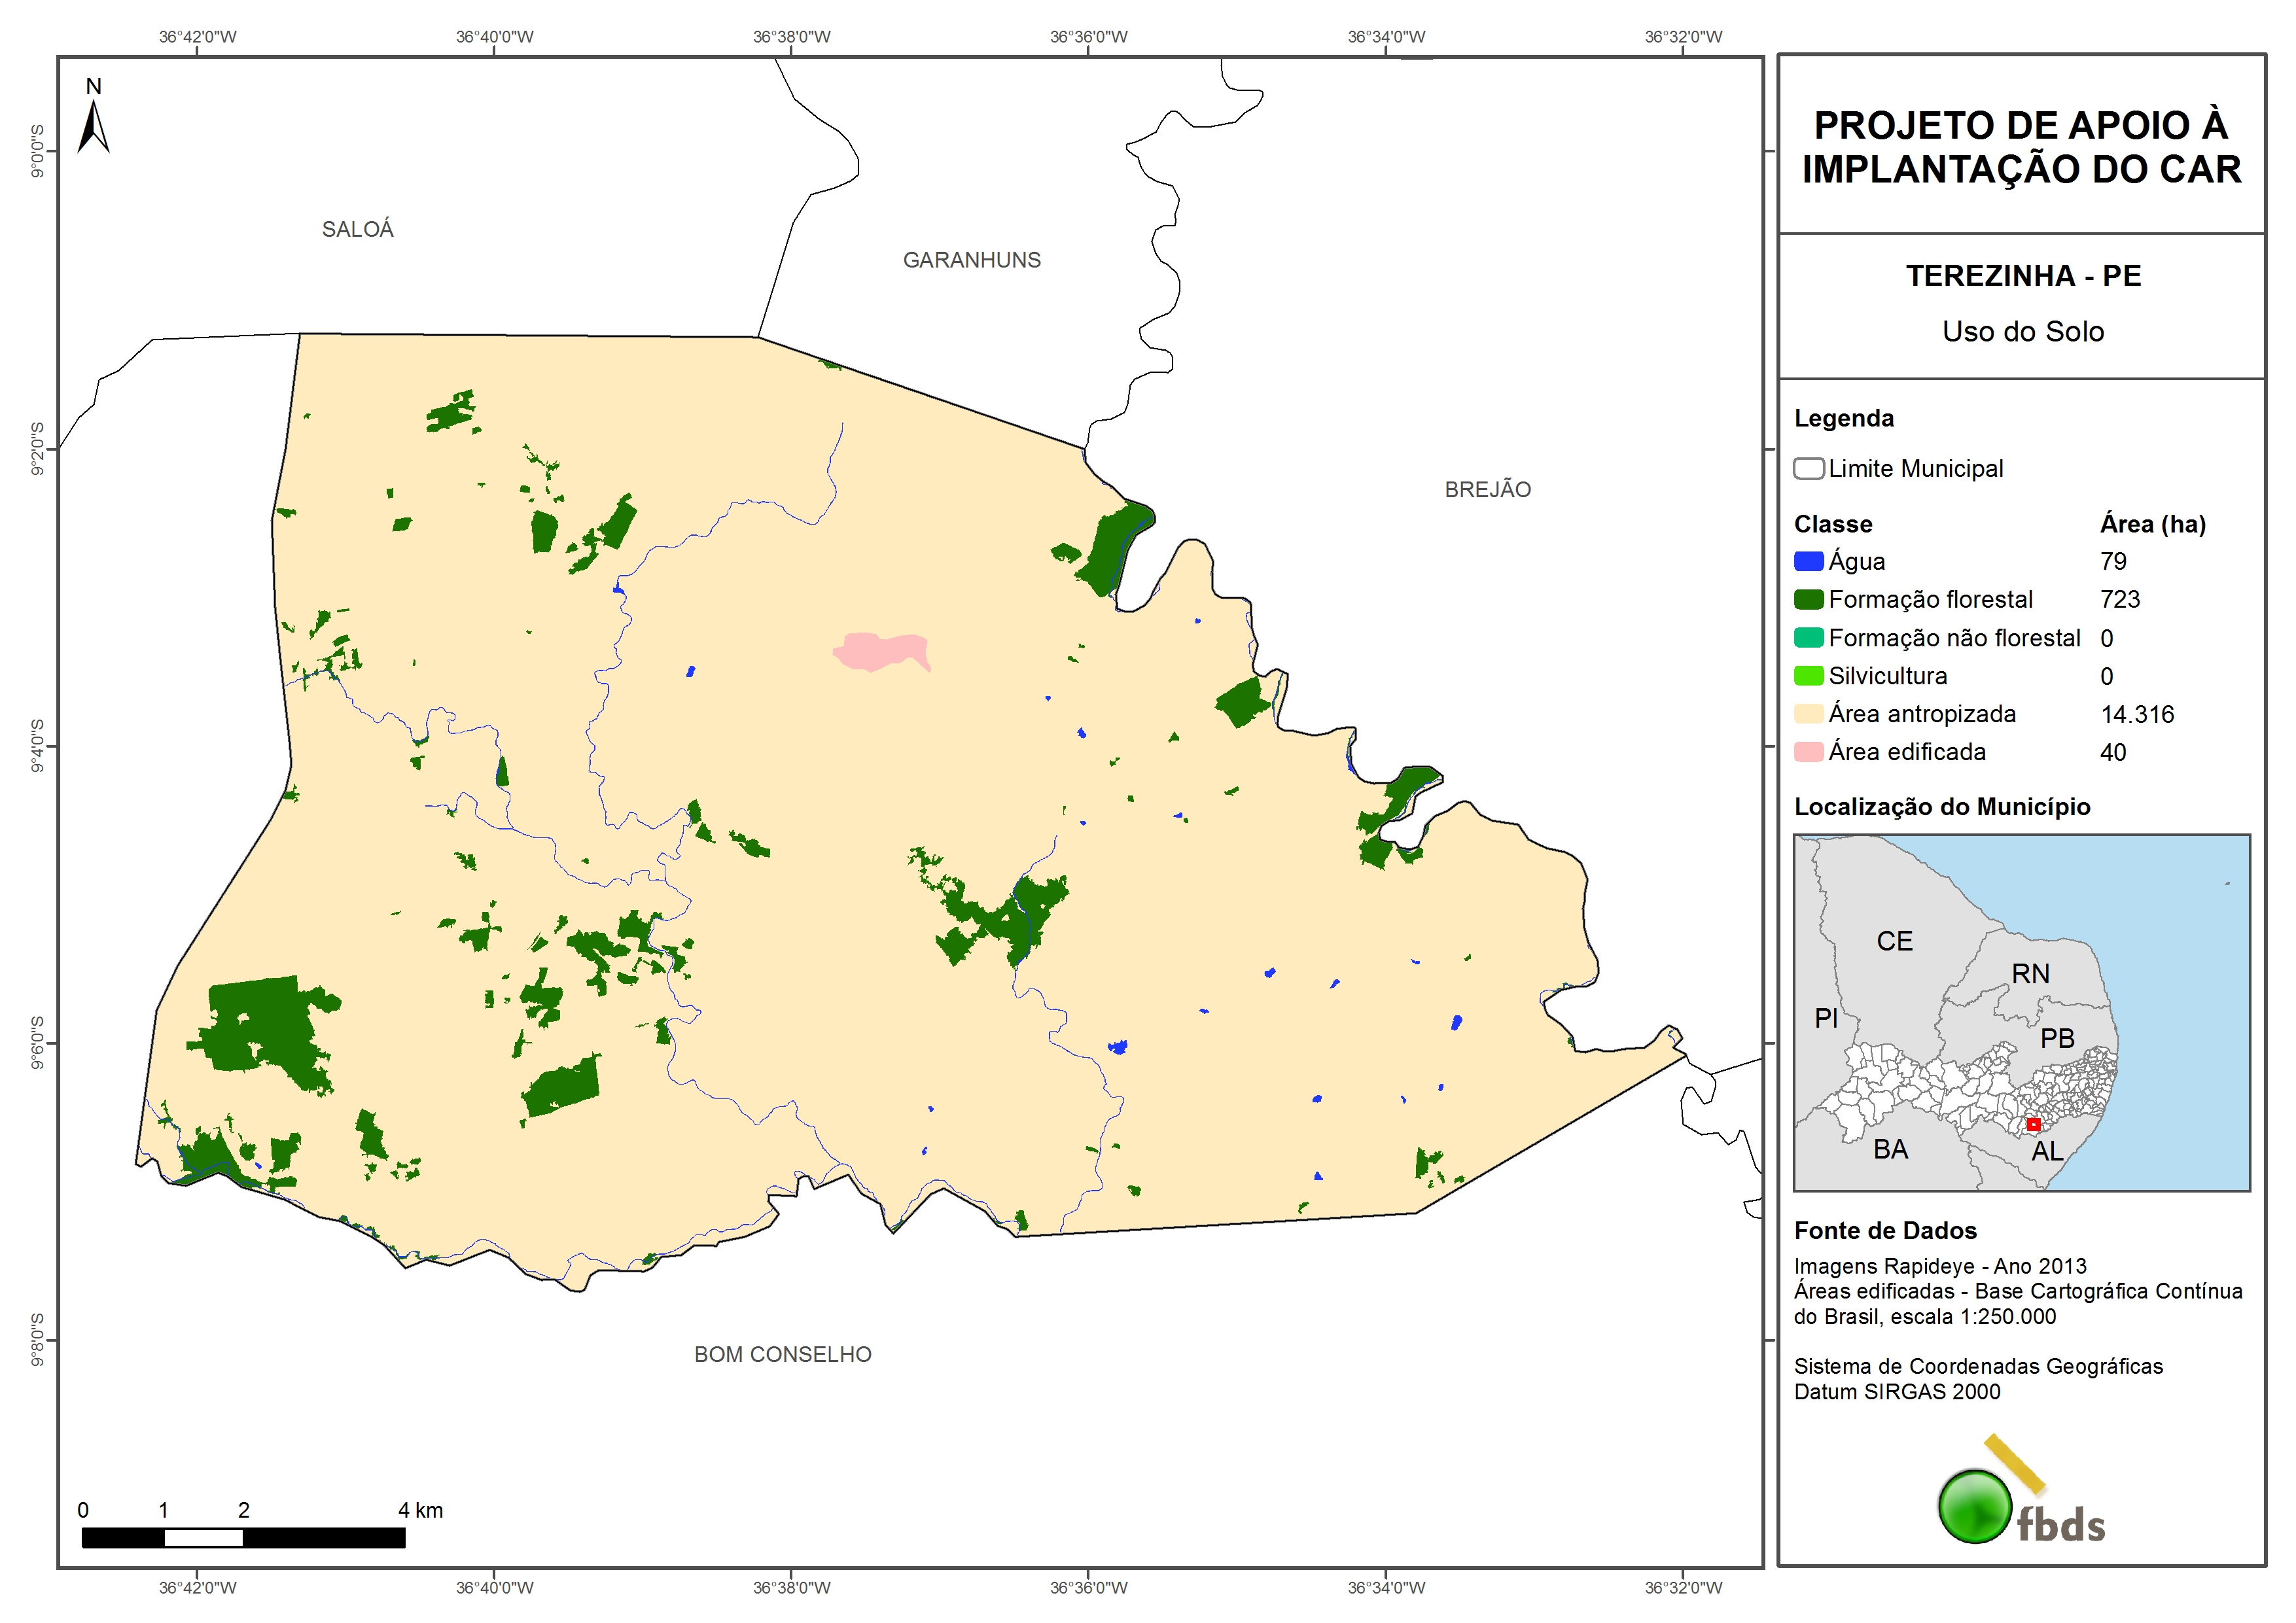Image resolution: width=2296 pixels, height=1623 pixels.
Task: Click the SALOÁ municipality label
Action: [357, 230]
